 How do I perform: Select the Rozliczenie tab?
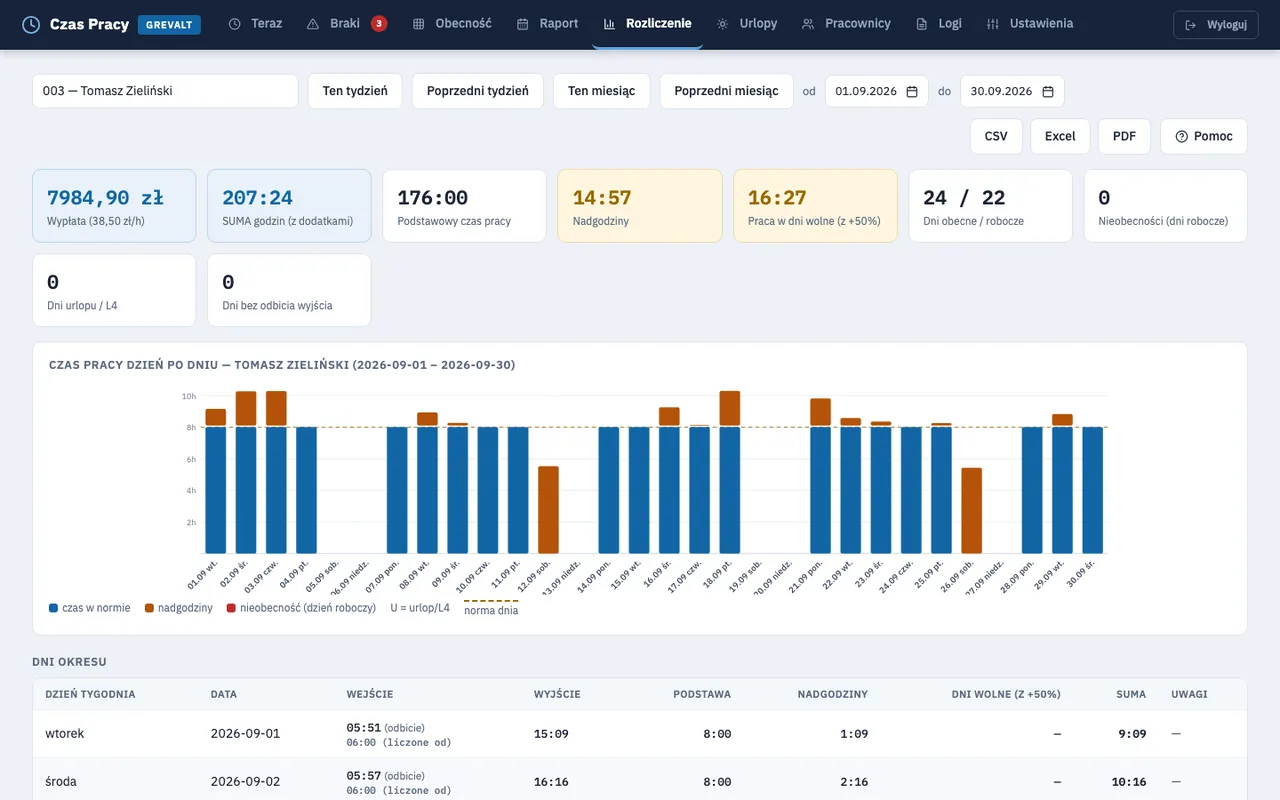(647, 24)
